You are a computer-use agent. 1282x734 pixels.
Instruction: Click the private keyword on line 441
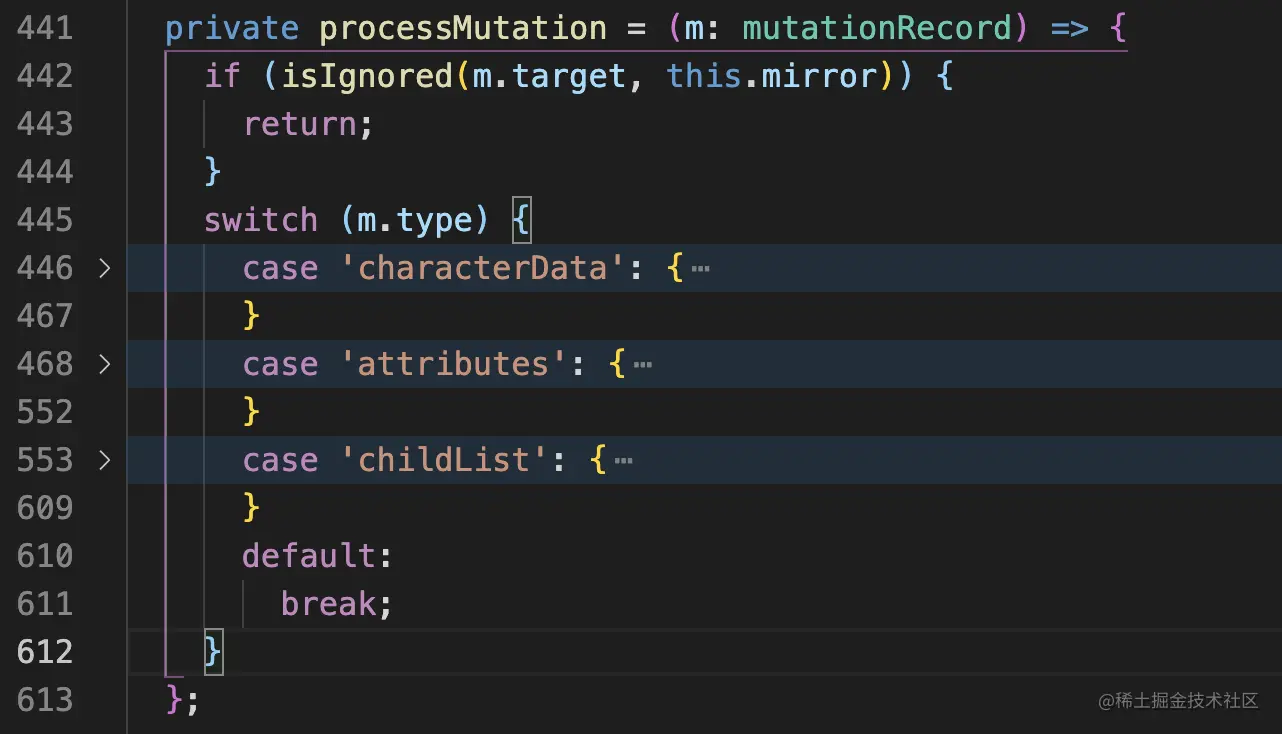click(x=231, y=28)
